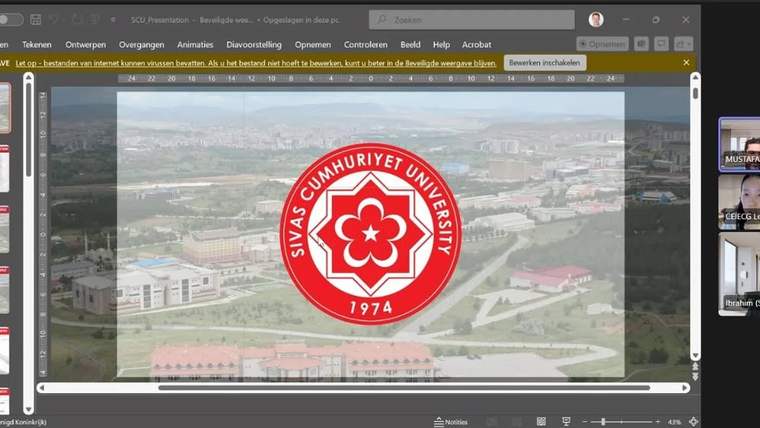Click the protected view warning message link
The width and height of the screenshot is (760, 428).
click(255, 63)
